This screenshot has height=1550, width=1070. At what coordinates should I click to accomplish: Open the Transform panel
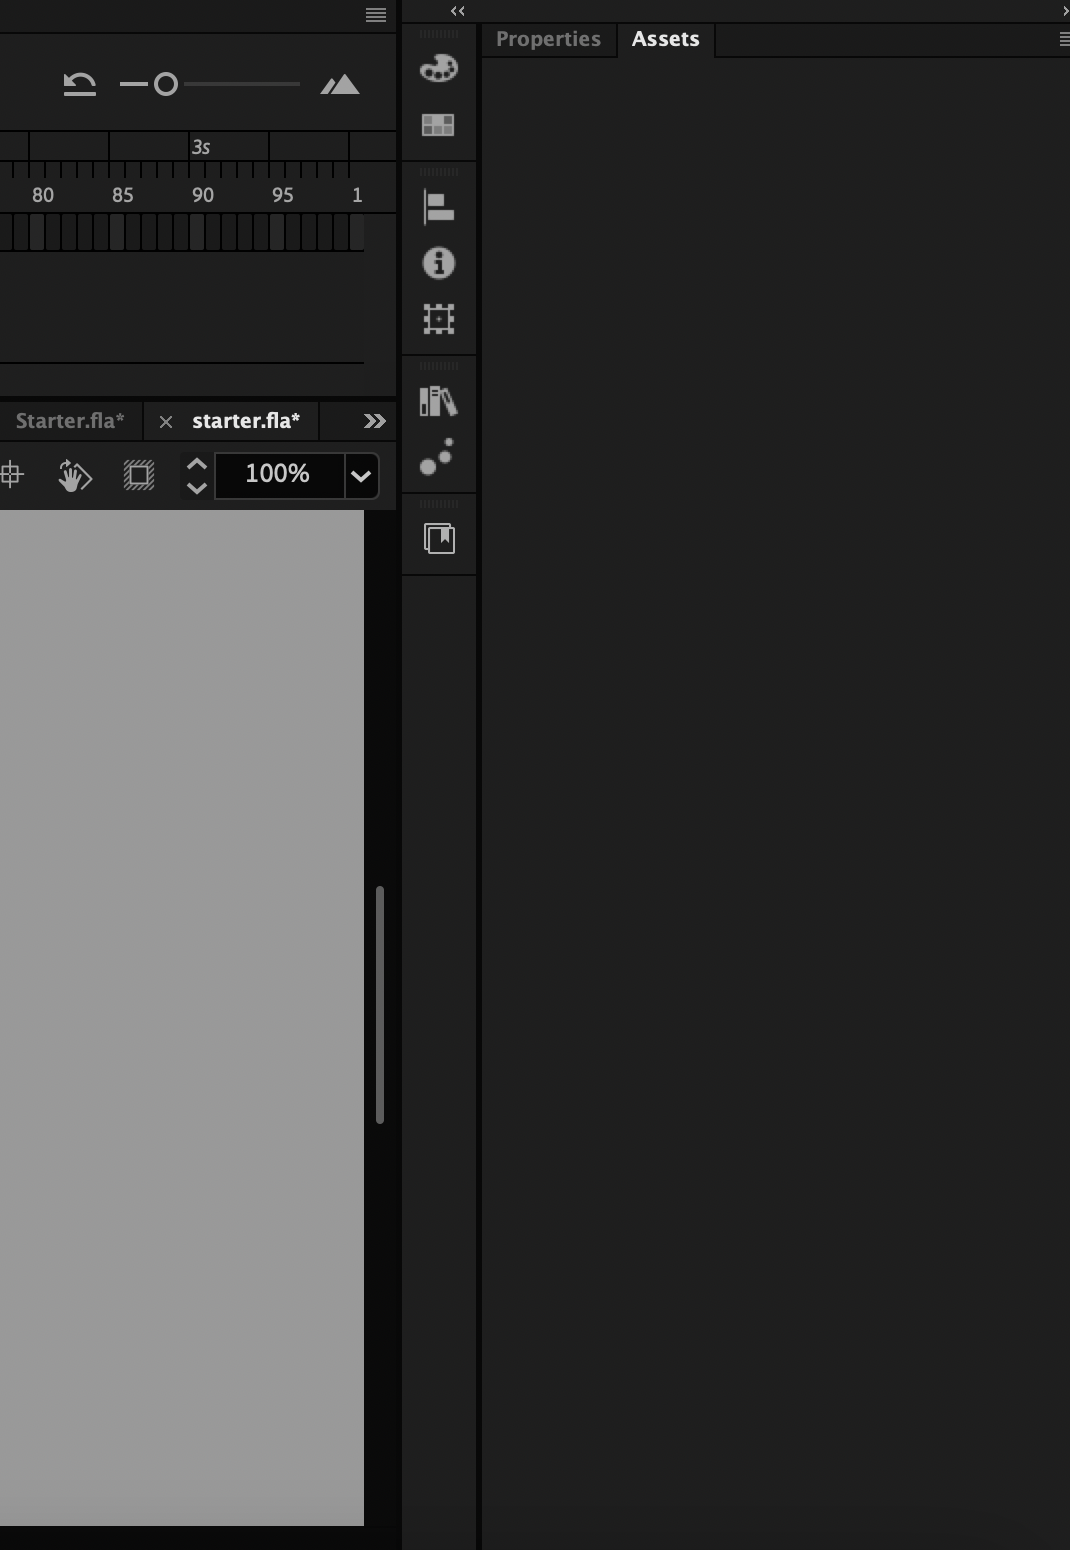click(439, 319)
